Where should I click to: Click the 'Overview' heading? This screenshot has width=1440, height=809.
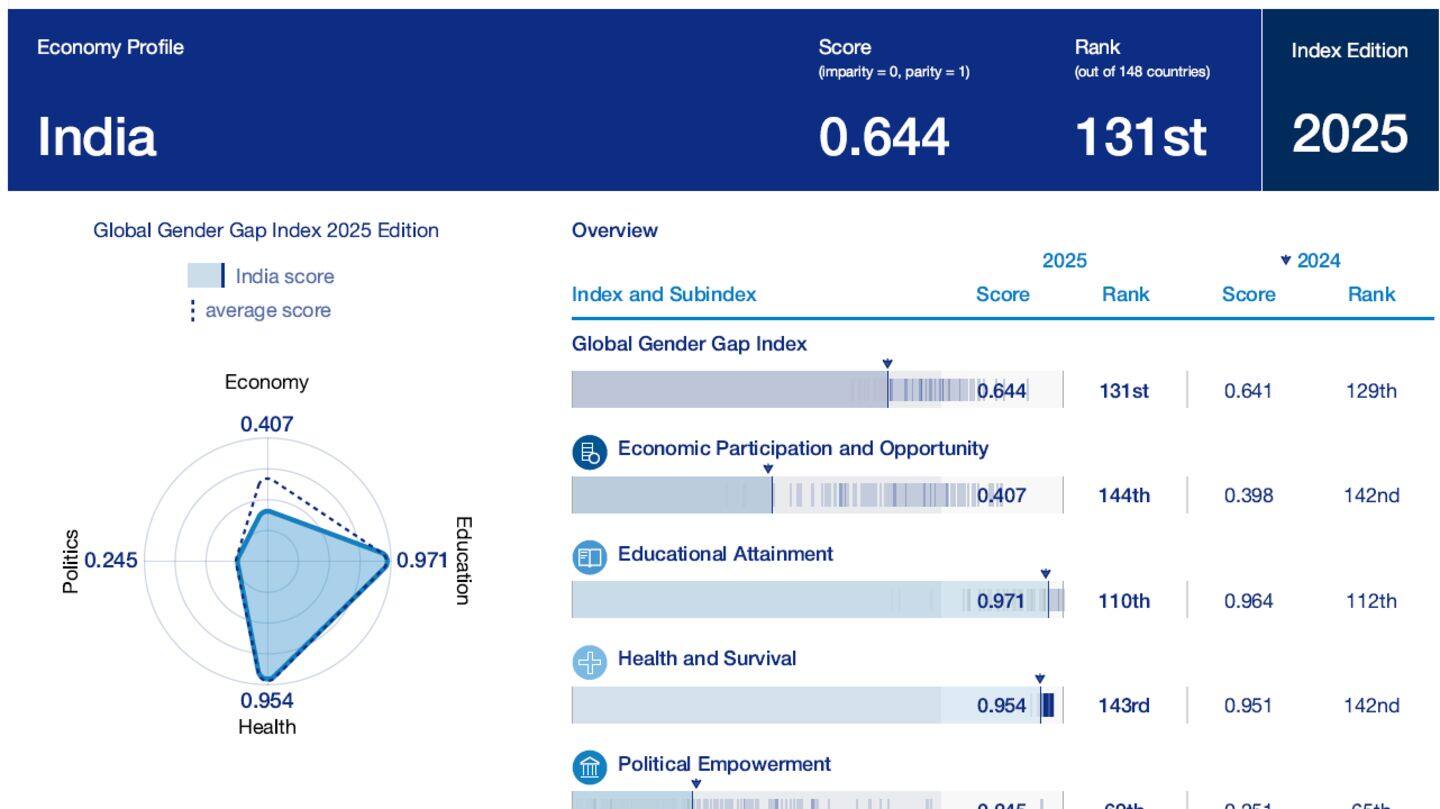point(615,230)
